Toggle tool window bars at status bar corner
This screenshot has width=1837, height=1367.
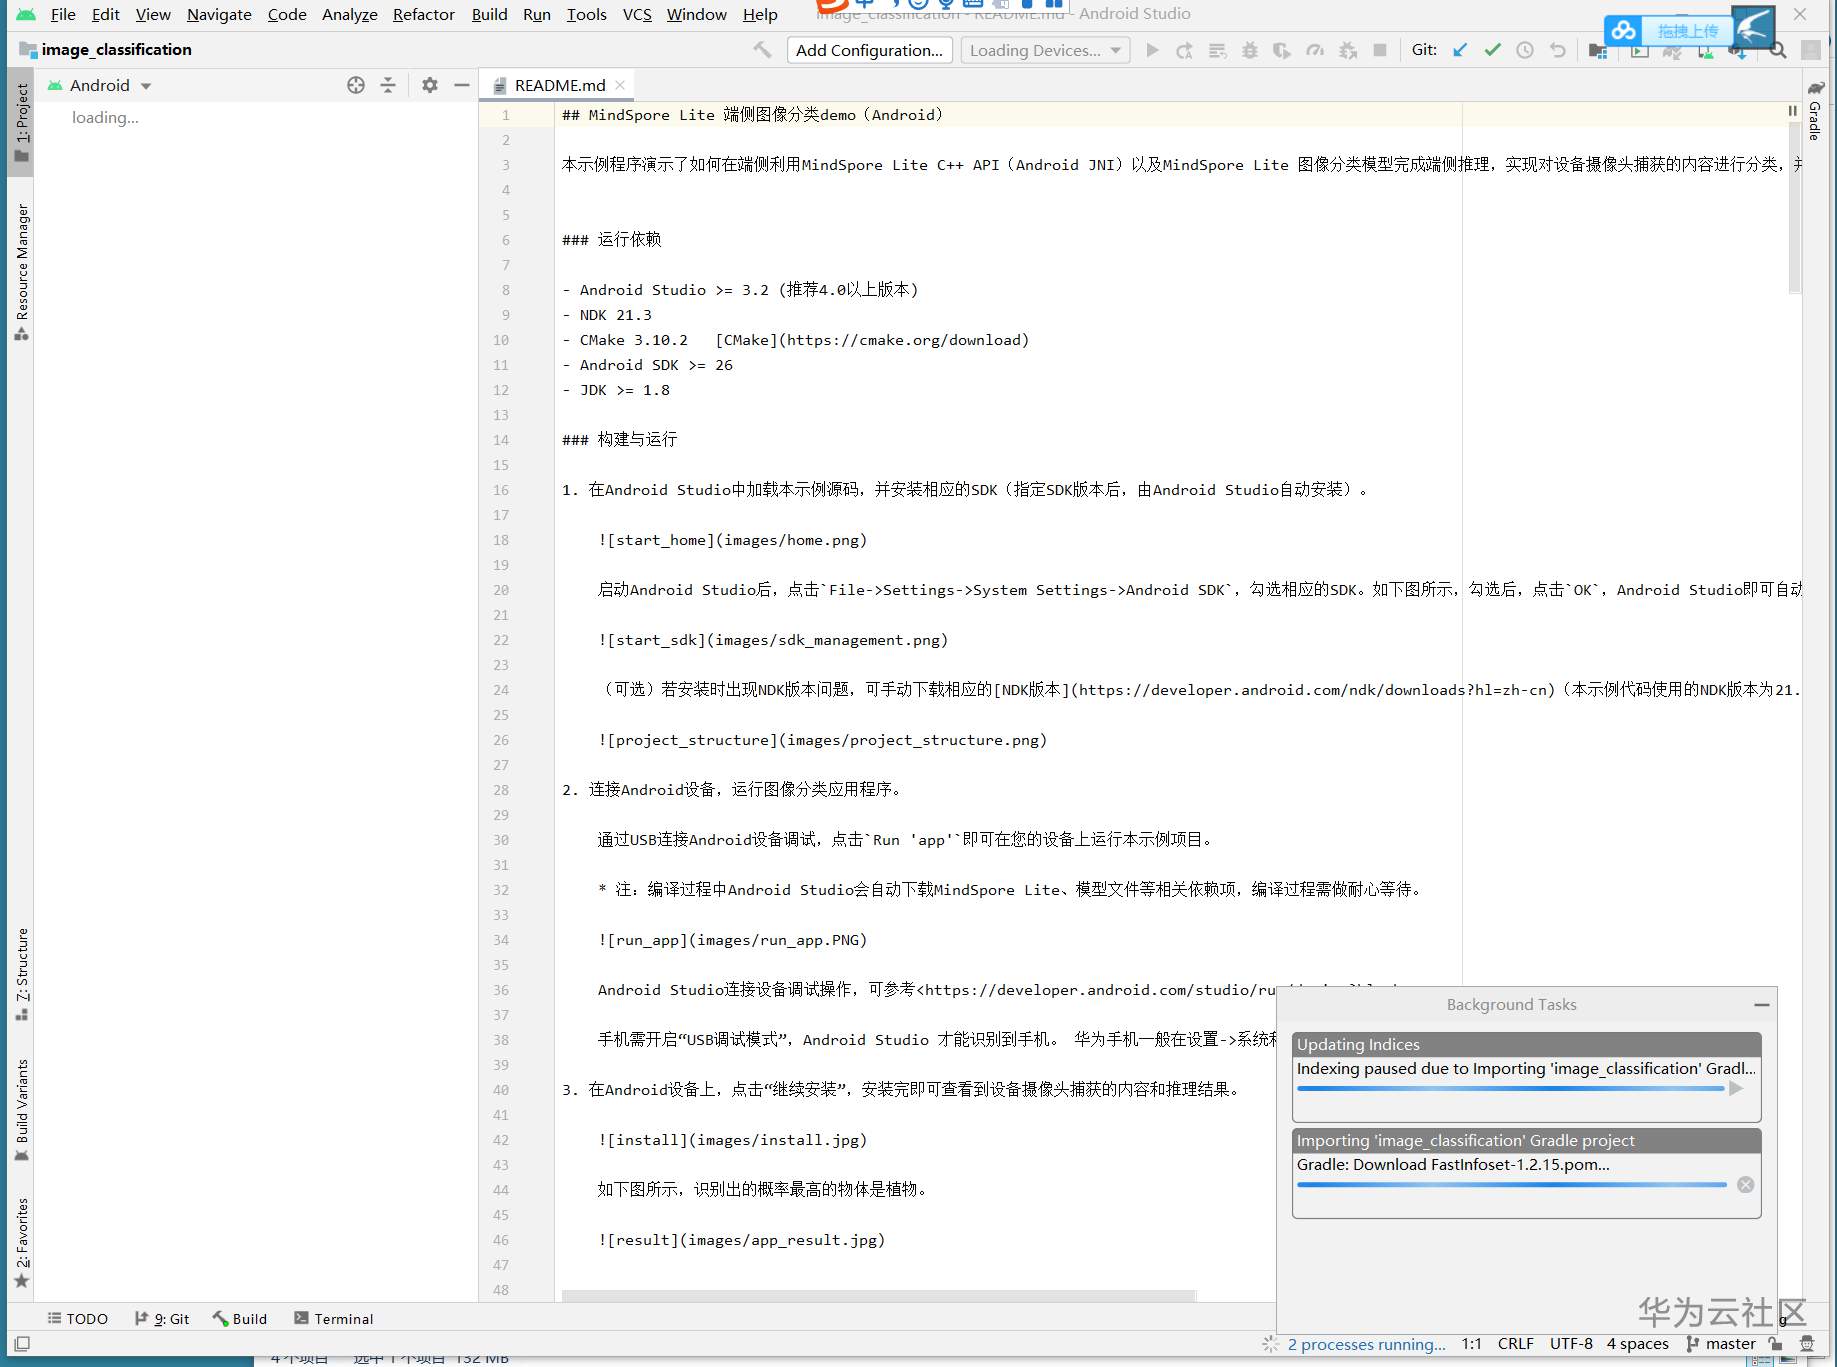point(22,1344)
